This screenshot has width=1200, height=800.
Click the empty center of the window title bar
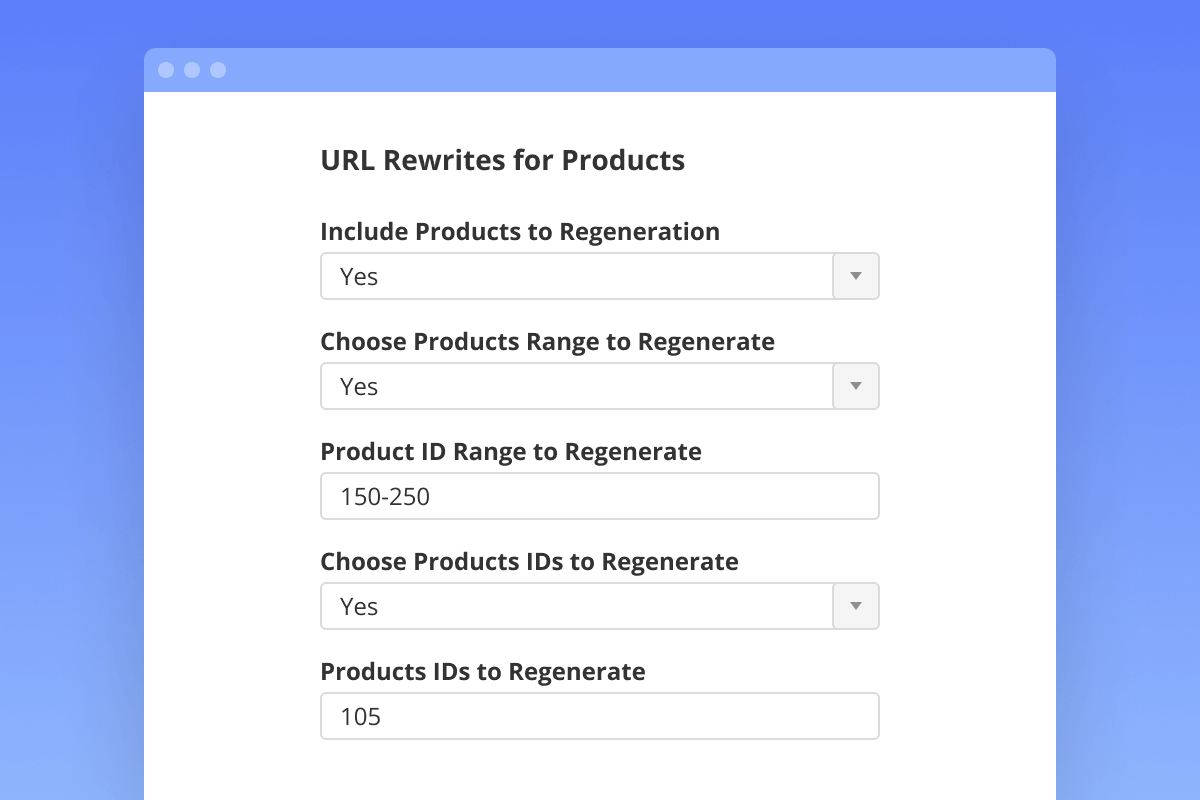[x=600, y=70]
